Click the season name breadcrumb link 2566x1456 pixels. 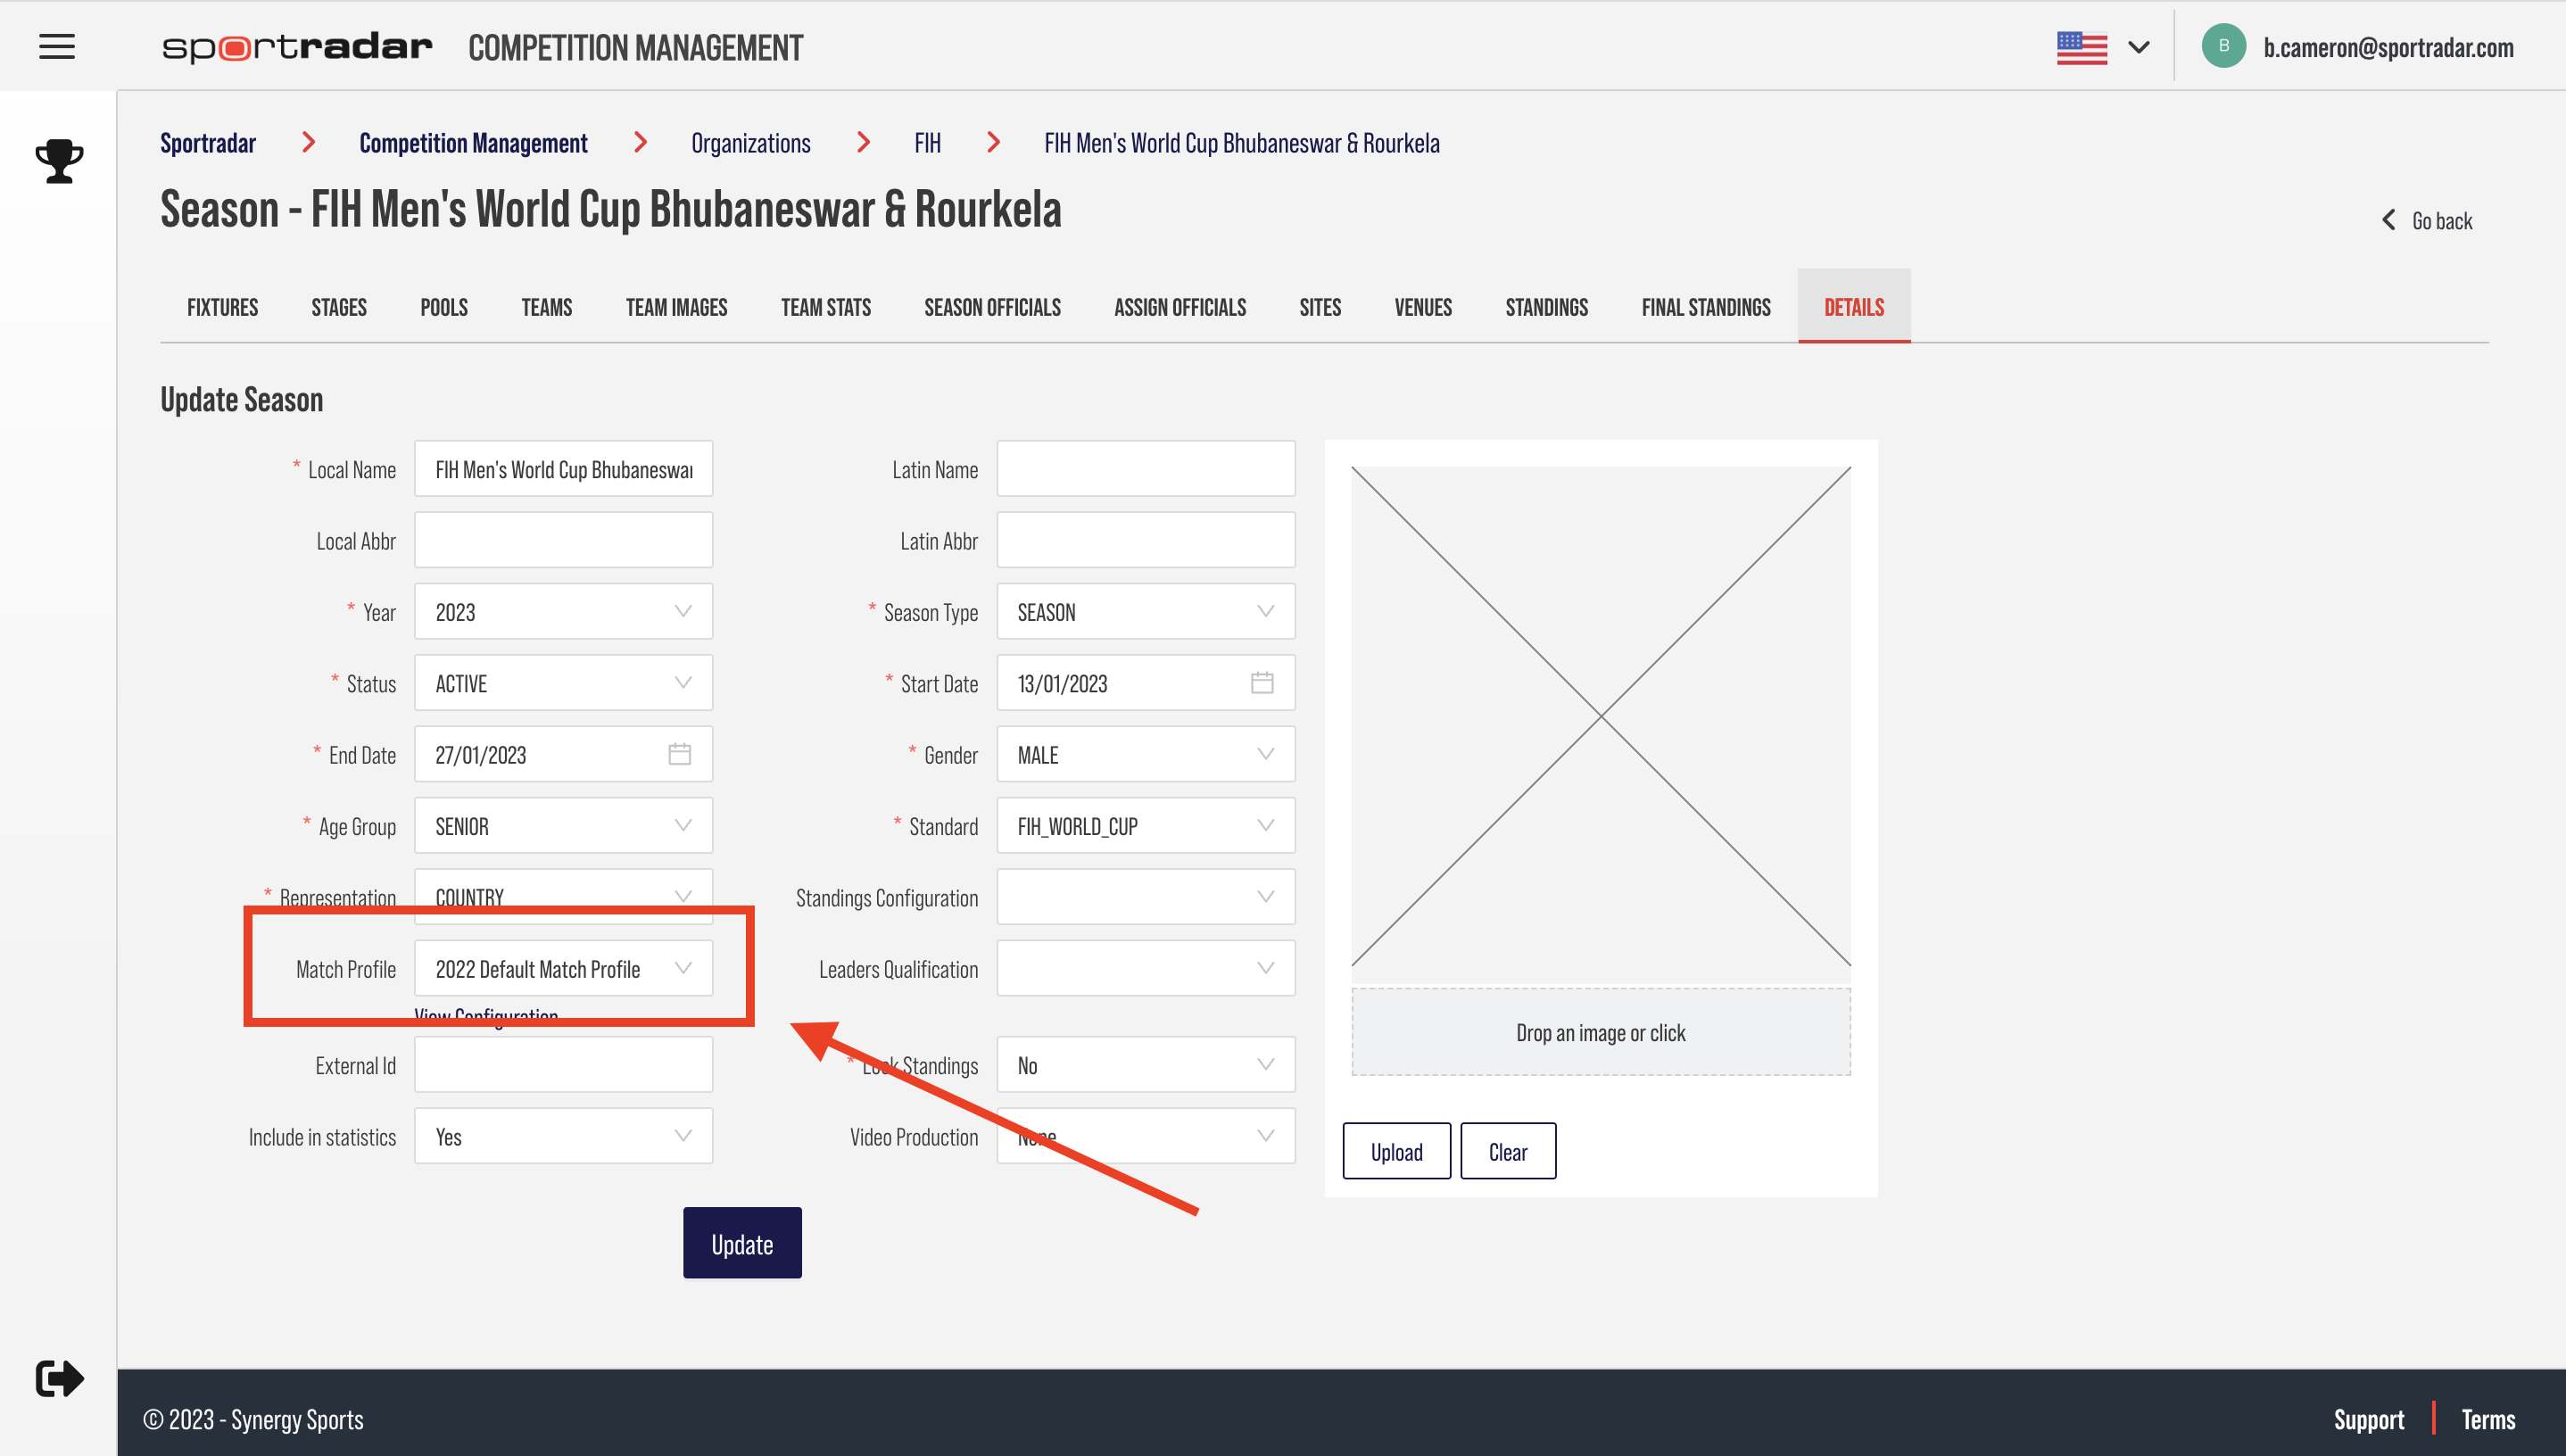coord(1242,143)
